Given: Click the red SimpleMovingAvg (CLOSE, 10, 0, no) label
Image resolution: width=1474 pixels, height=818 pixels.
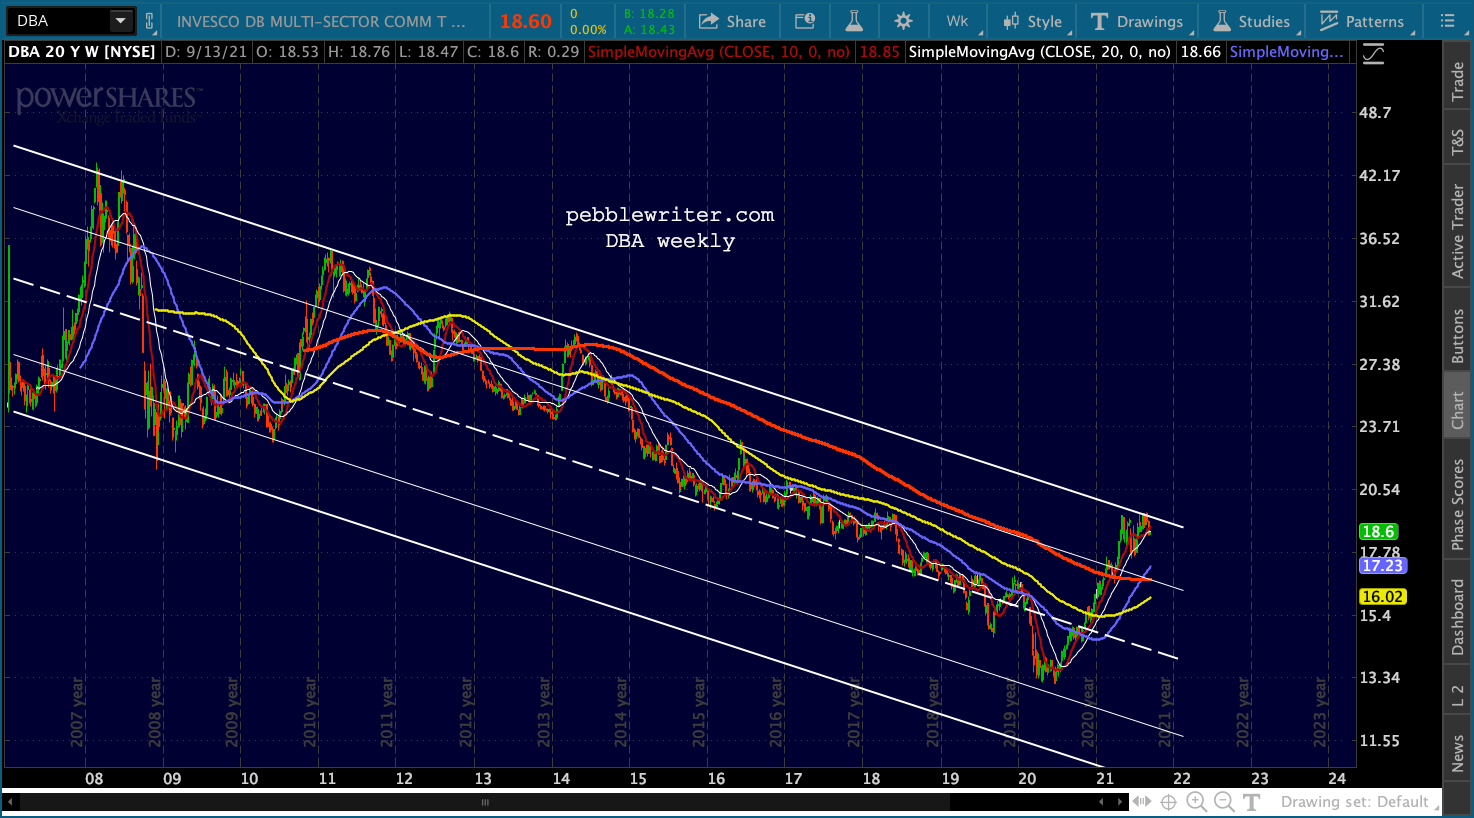Looking at the screenshot, I should (719, 51).
